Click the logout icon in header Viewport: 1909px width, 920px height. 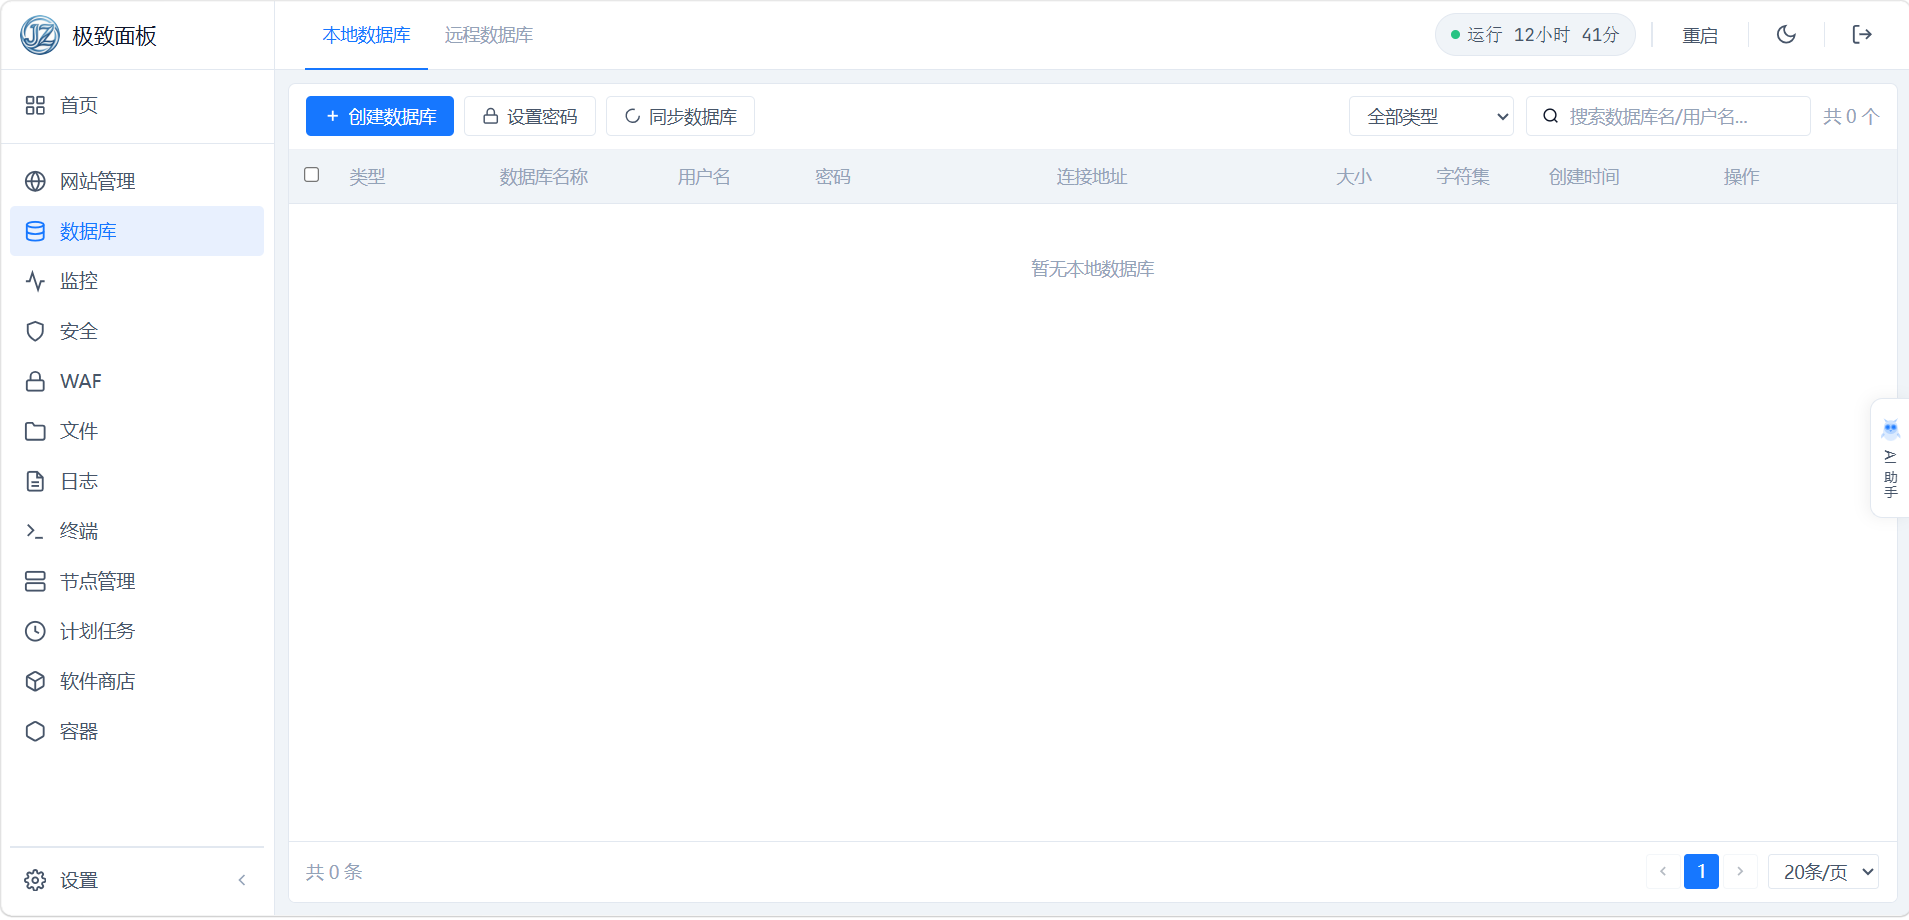[1862, 35]
